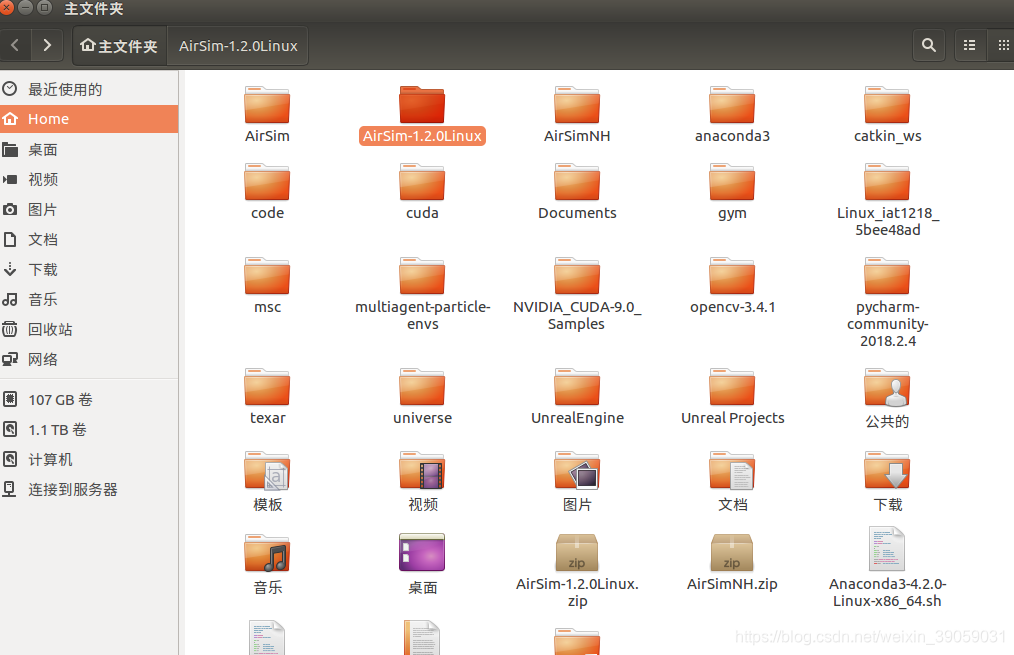Select the Linux_iat1218_5bee48ad folder icon
The width and height of the screenshot is (1014, 655).
(887, 182)
